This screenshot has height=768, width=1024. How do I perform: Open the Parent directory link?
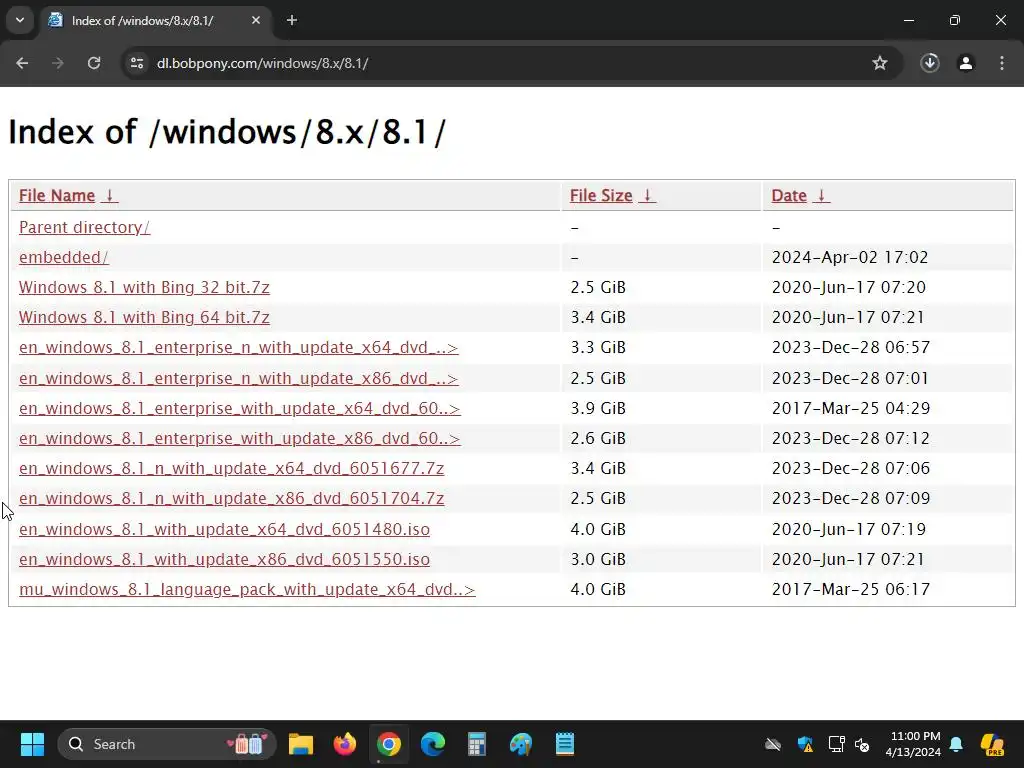click(x=84, y=227)
